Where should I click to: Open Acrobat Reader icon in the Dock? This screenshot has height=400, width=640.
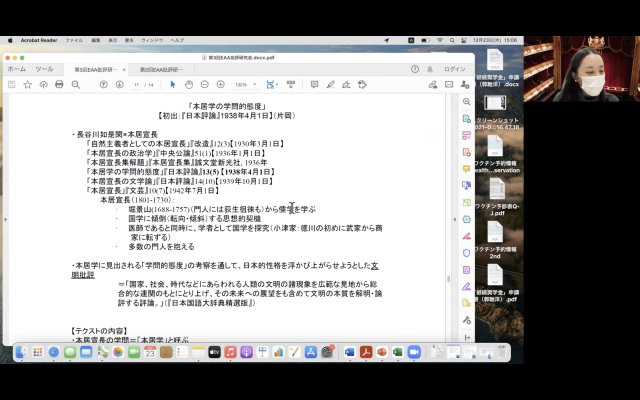click(366, 352)
